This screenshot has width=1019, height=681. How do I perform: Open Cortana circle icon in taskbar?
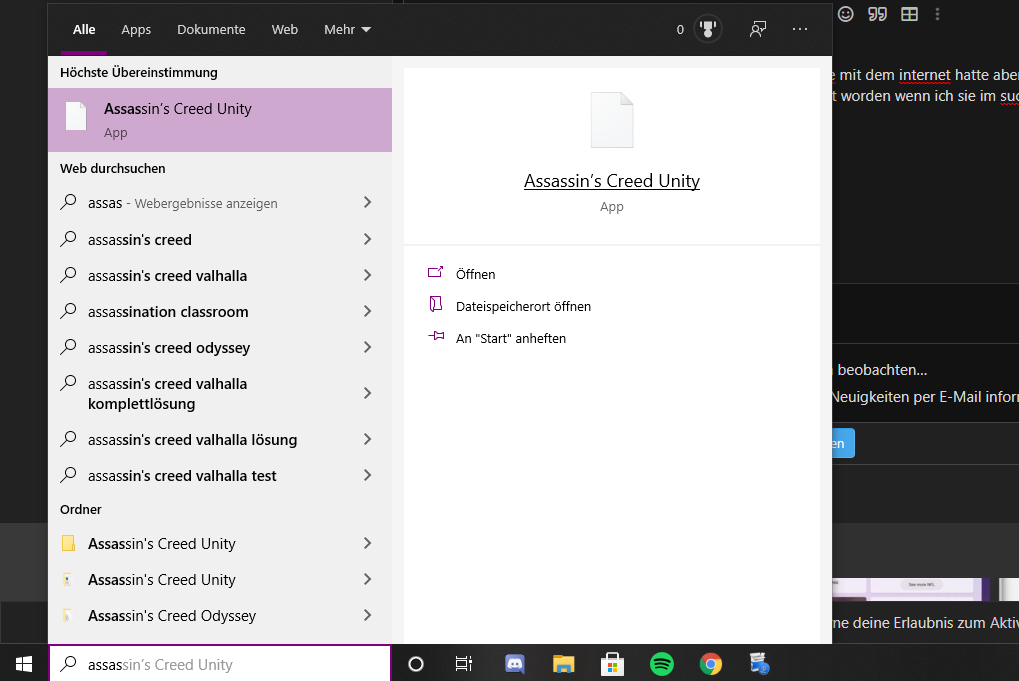tap(416, 663)
